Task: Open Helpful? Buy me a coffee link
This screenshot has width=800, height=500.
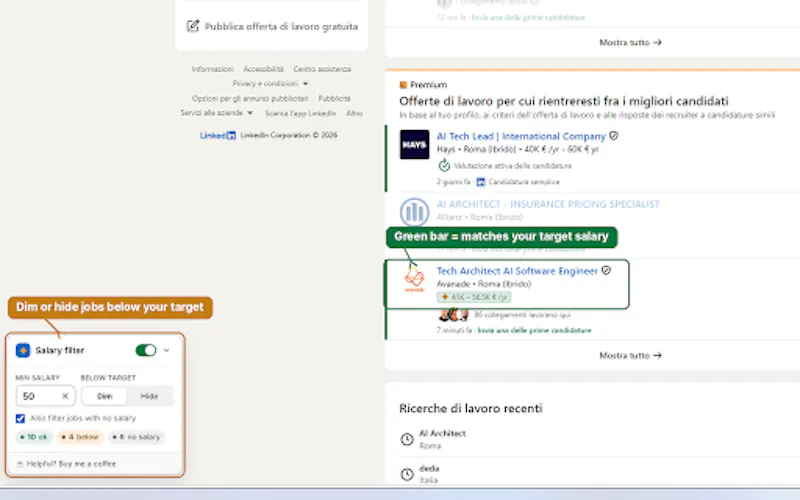Action: tap(66, 464)
